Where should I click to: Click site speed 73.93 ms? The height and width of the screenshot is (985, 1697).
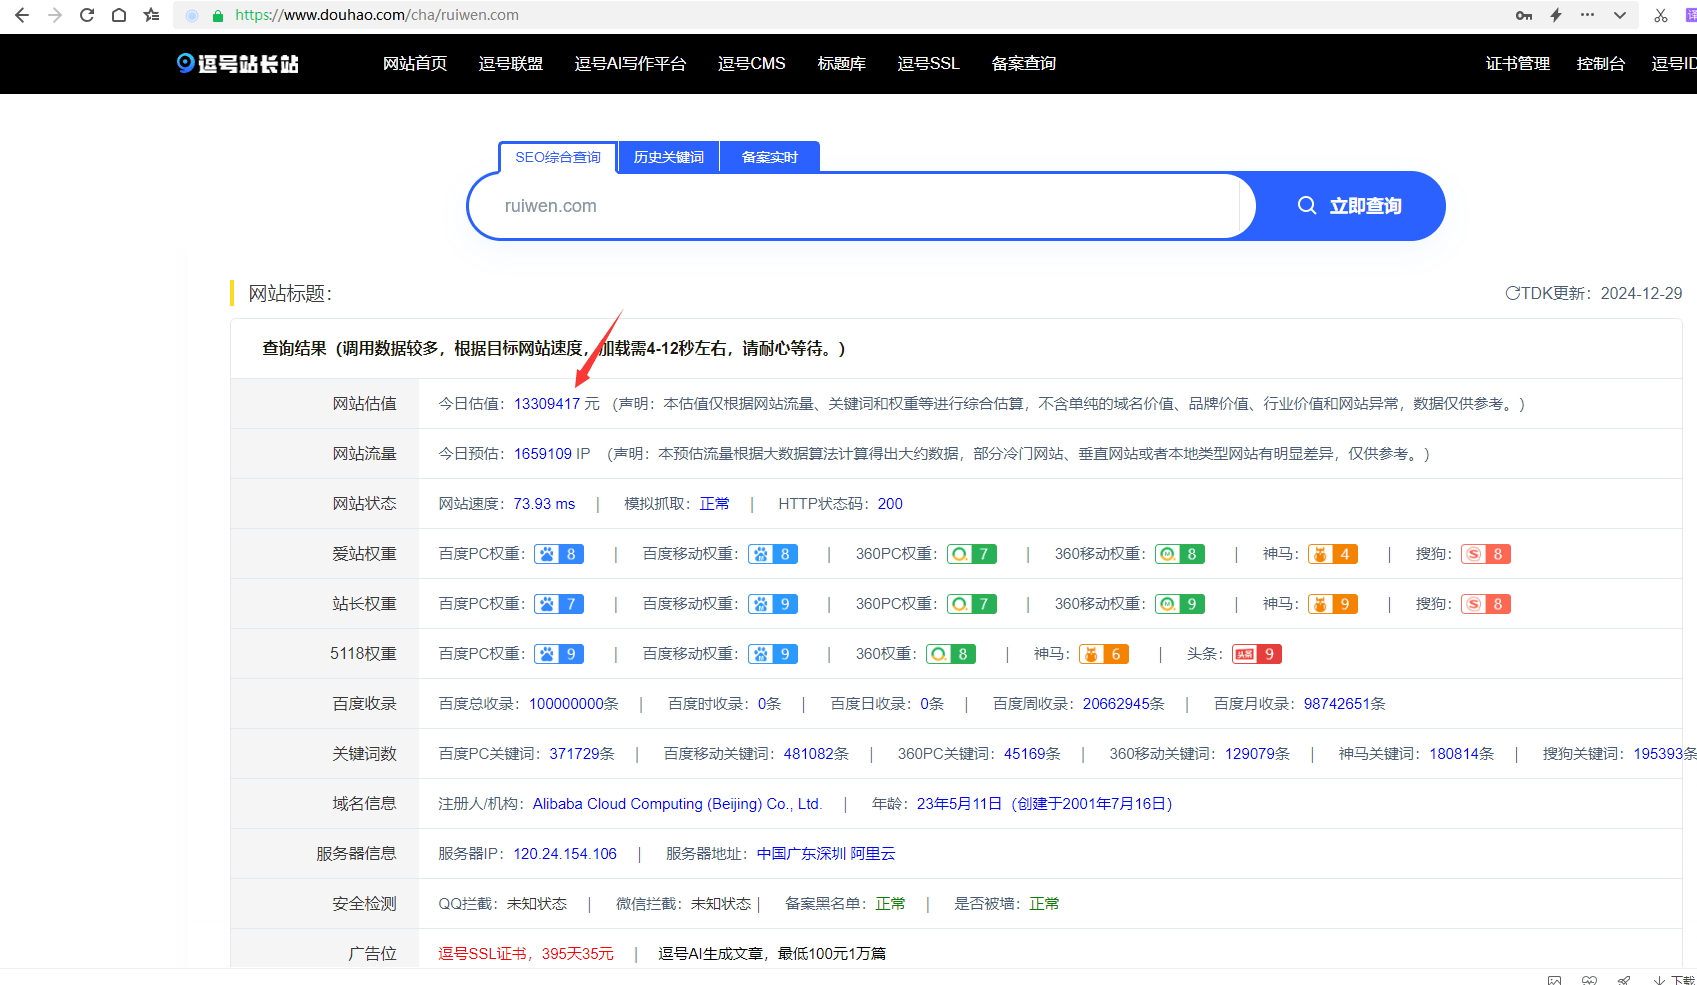[545, 503]
